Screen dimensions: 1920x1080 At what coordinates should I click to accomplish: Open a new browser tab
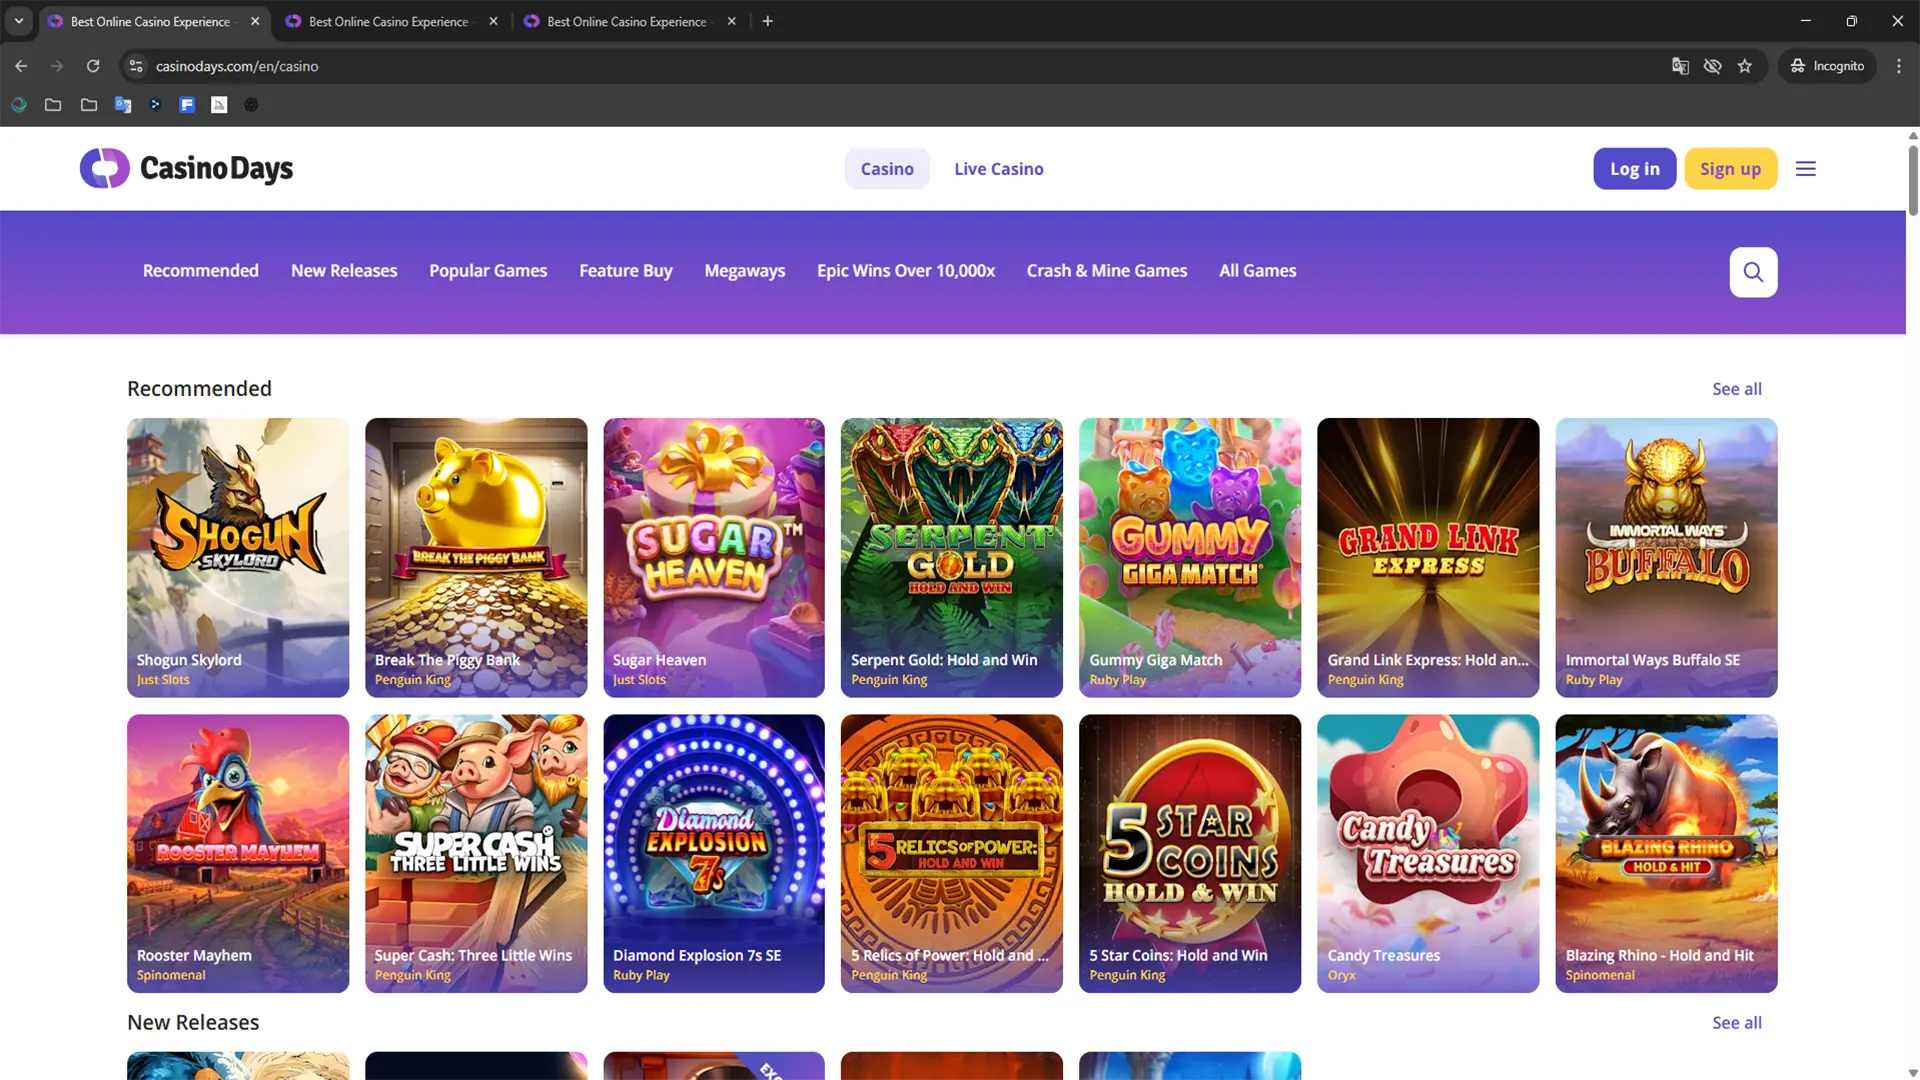point(767,21)
